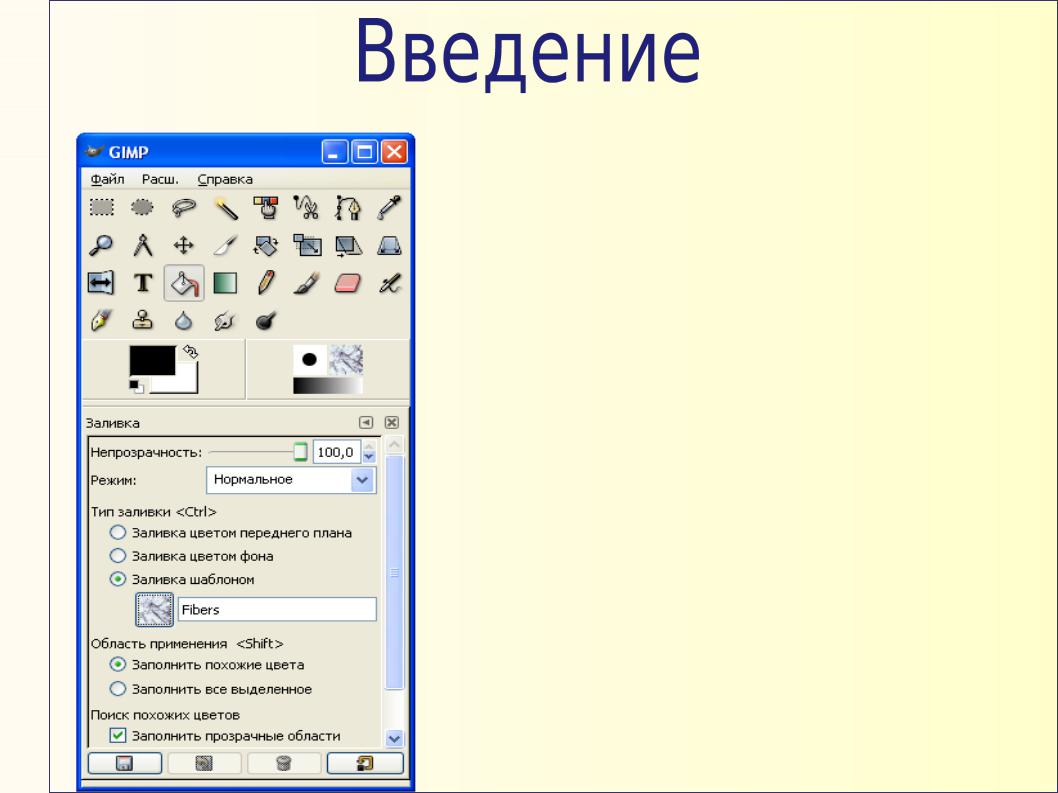The image size is (1058, 793).
Task: Choose the Rotate tool
Action: click(266, 245)
